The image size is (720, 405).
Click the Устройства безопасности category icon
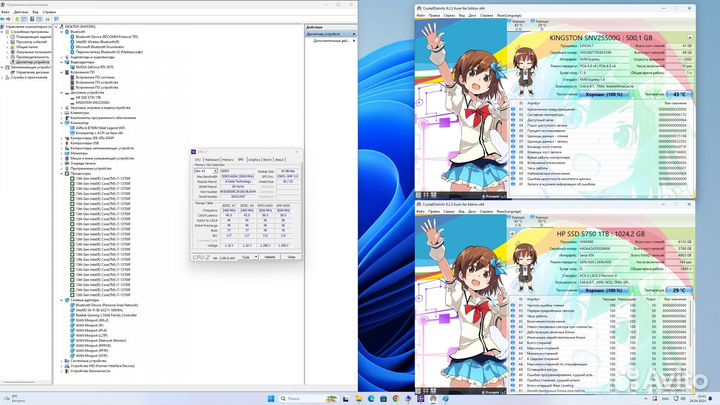pyautogui.click(x=67, y=371)
